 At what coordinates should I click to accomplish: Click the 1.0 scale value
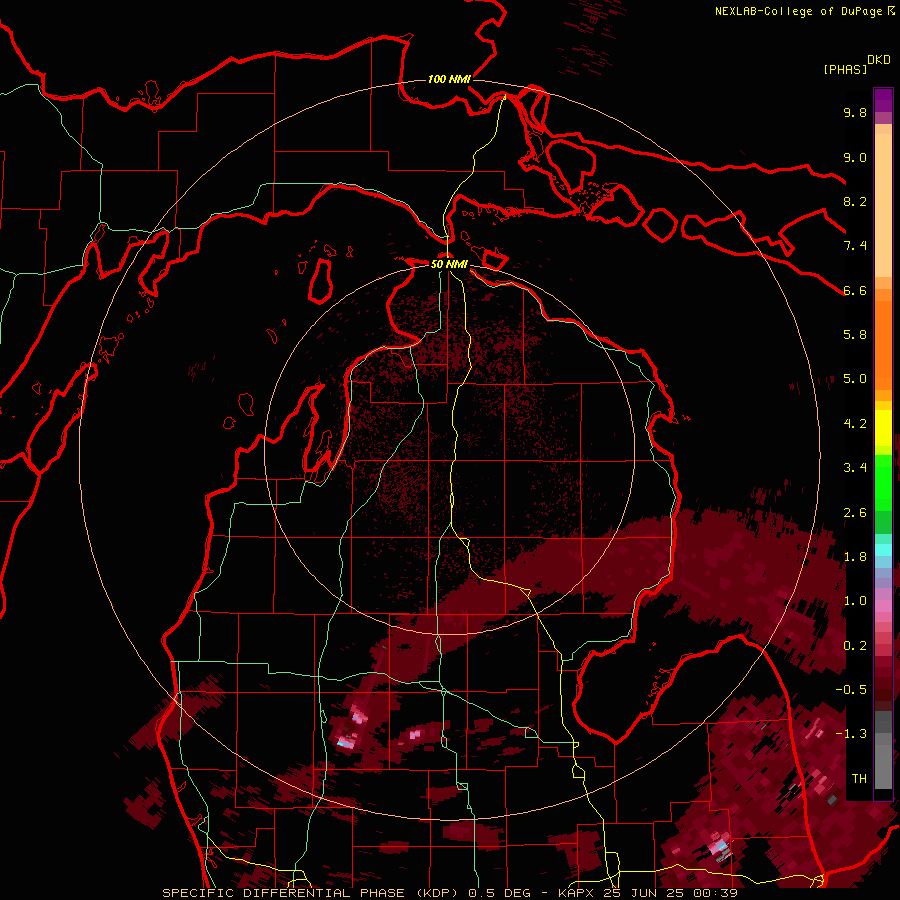coord(855,601)
